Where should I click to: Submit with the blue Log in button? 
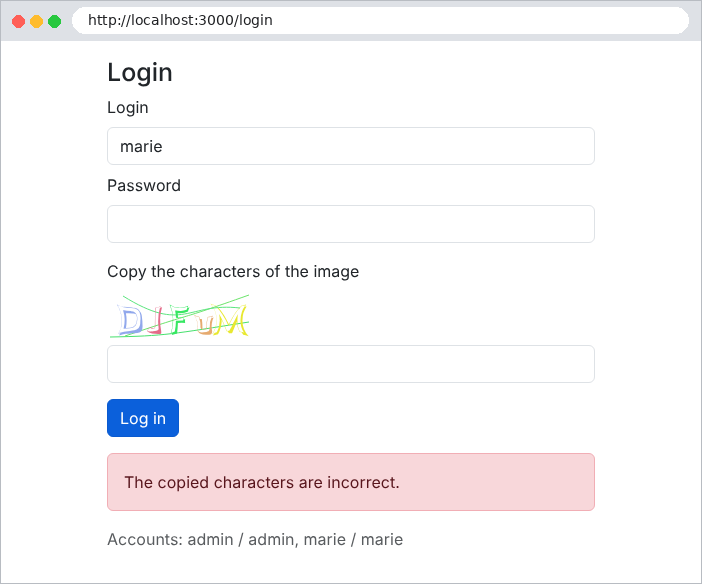click(x=143, y=418)
